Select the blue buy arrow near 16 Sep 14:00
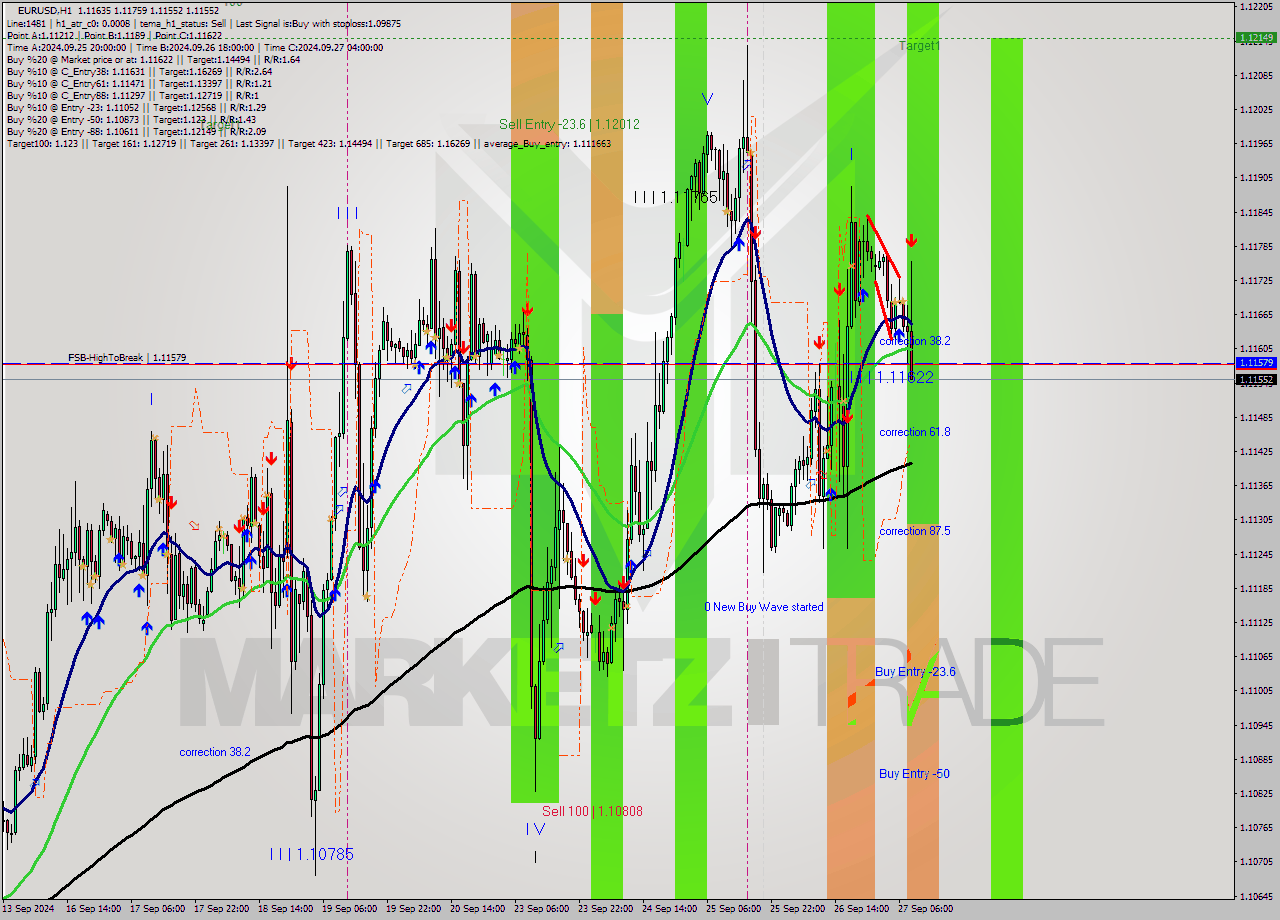This screenshot has width=1280, height=920. (87, 617)
